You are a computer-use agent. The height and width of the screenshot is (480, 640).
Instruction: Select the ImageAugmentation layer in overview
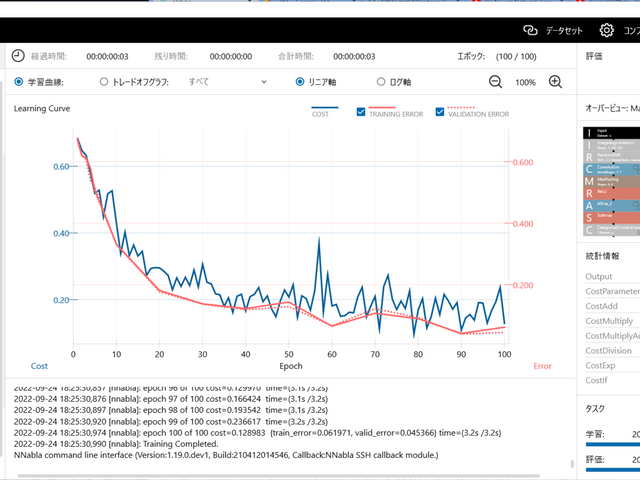(611, 145)
